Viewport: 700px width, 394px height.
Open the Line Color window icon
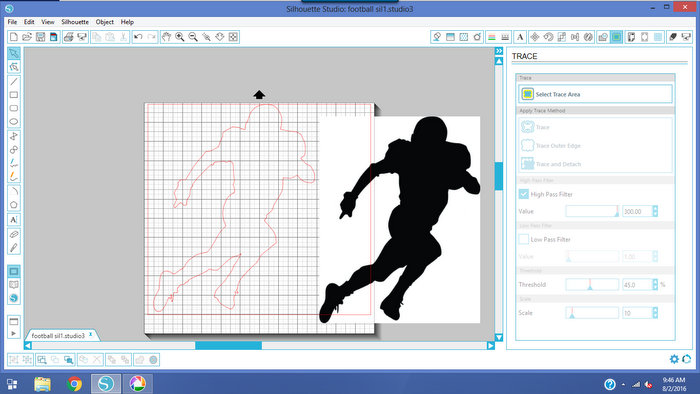click(492, 37)
